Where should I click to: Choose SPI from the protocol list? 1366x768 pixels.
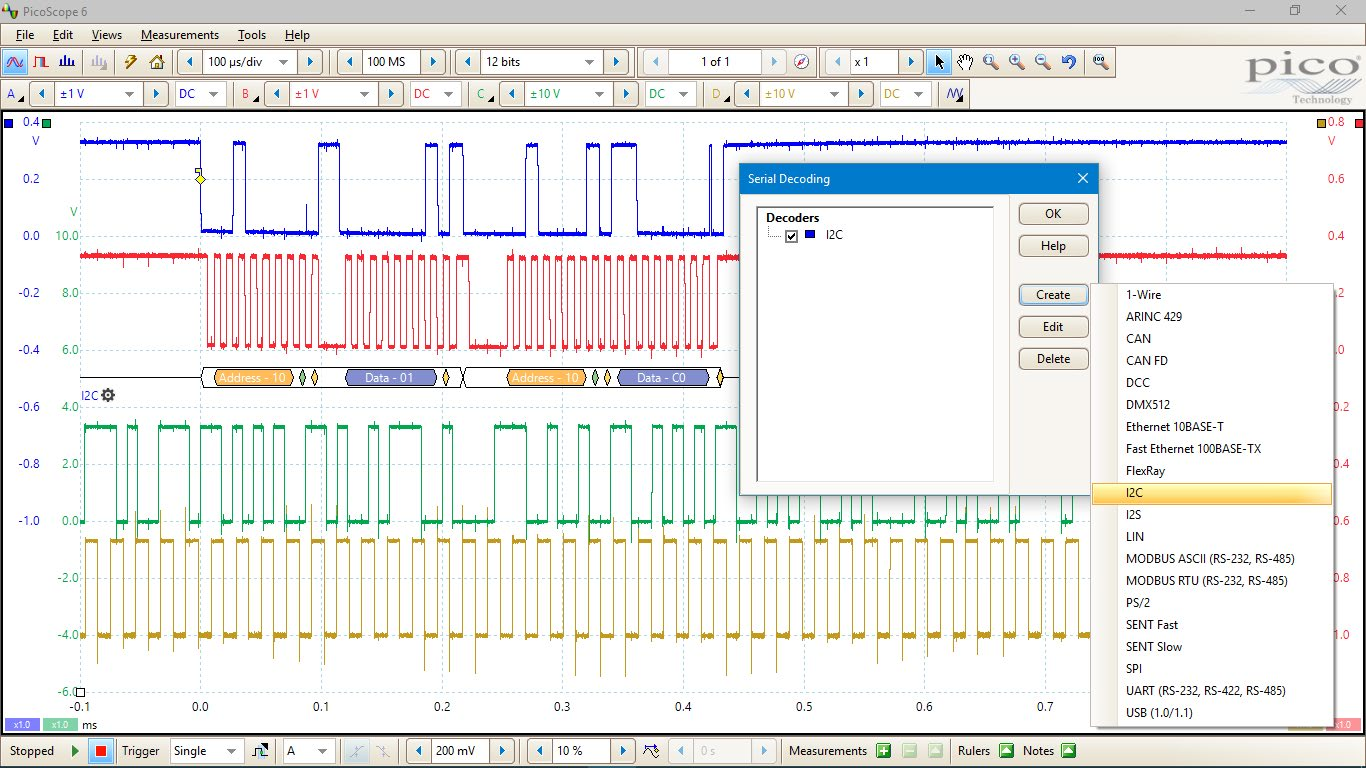1133,669
